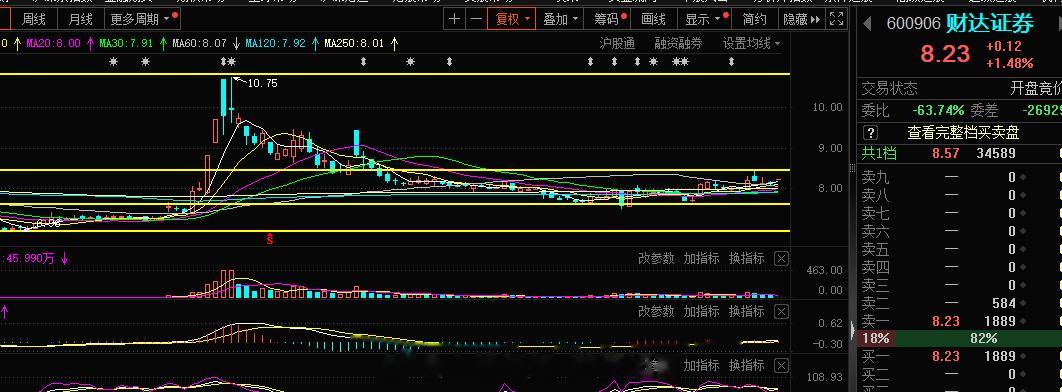Screen dimensions: 1062x392
Task: Click the MA20:8.00 indicator label
Action: coord(53,44)
